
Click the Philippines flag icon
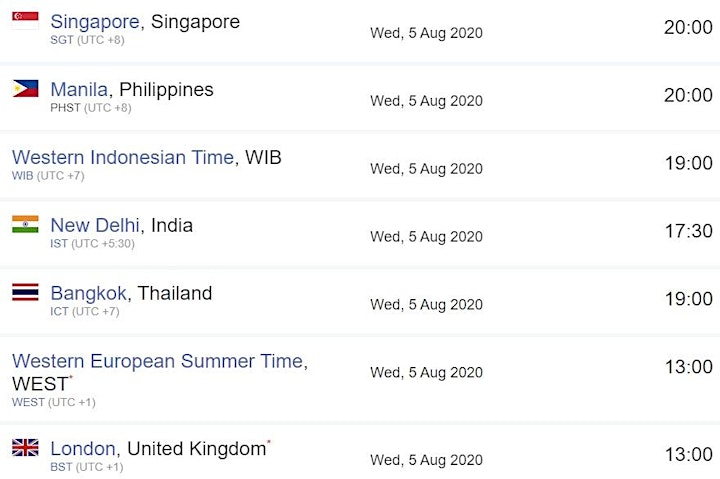25,88
